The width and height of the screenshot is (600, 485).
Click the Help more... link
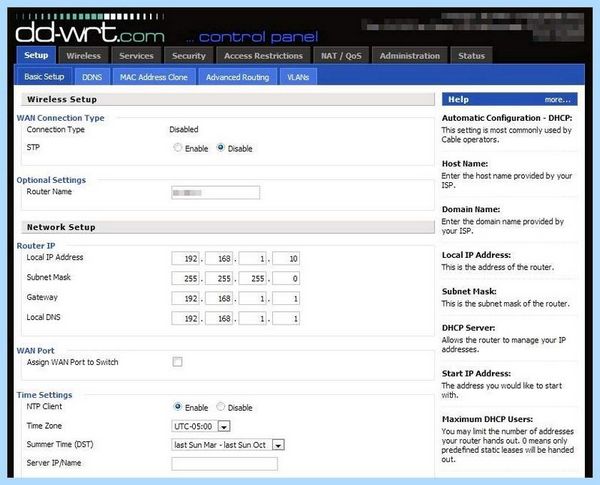[x=557, y=100]
